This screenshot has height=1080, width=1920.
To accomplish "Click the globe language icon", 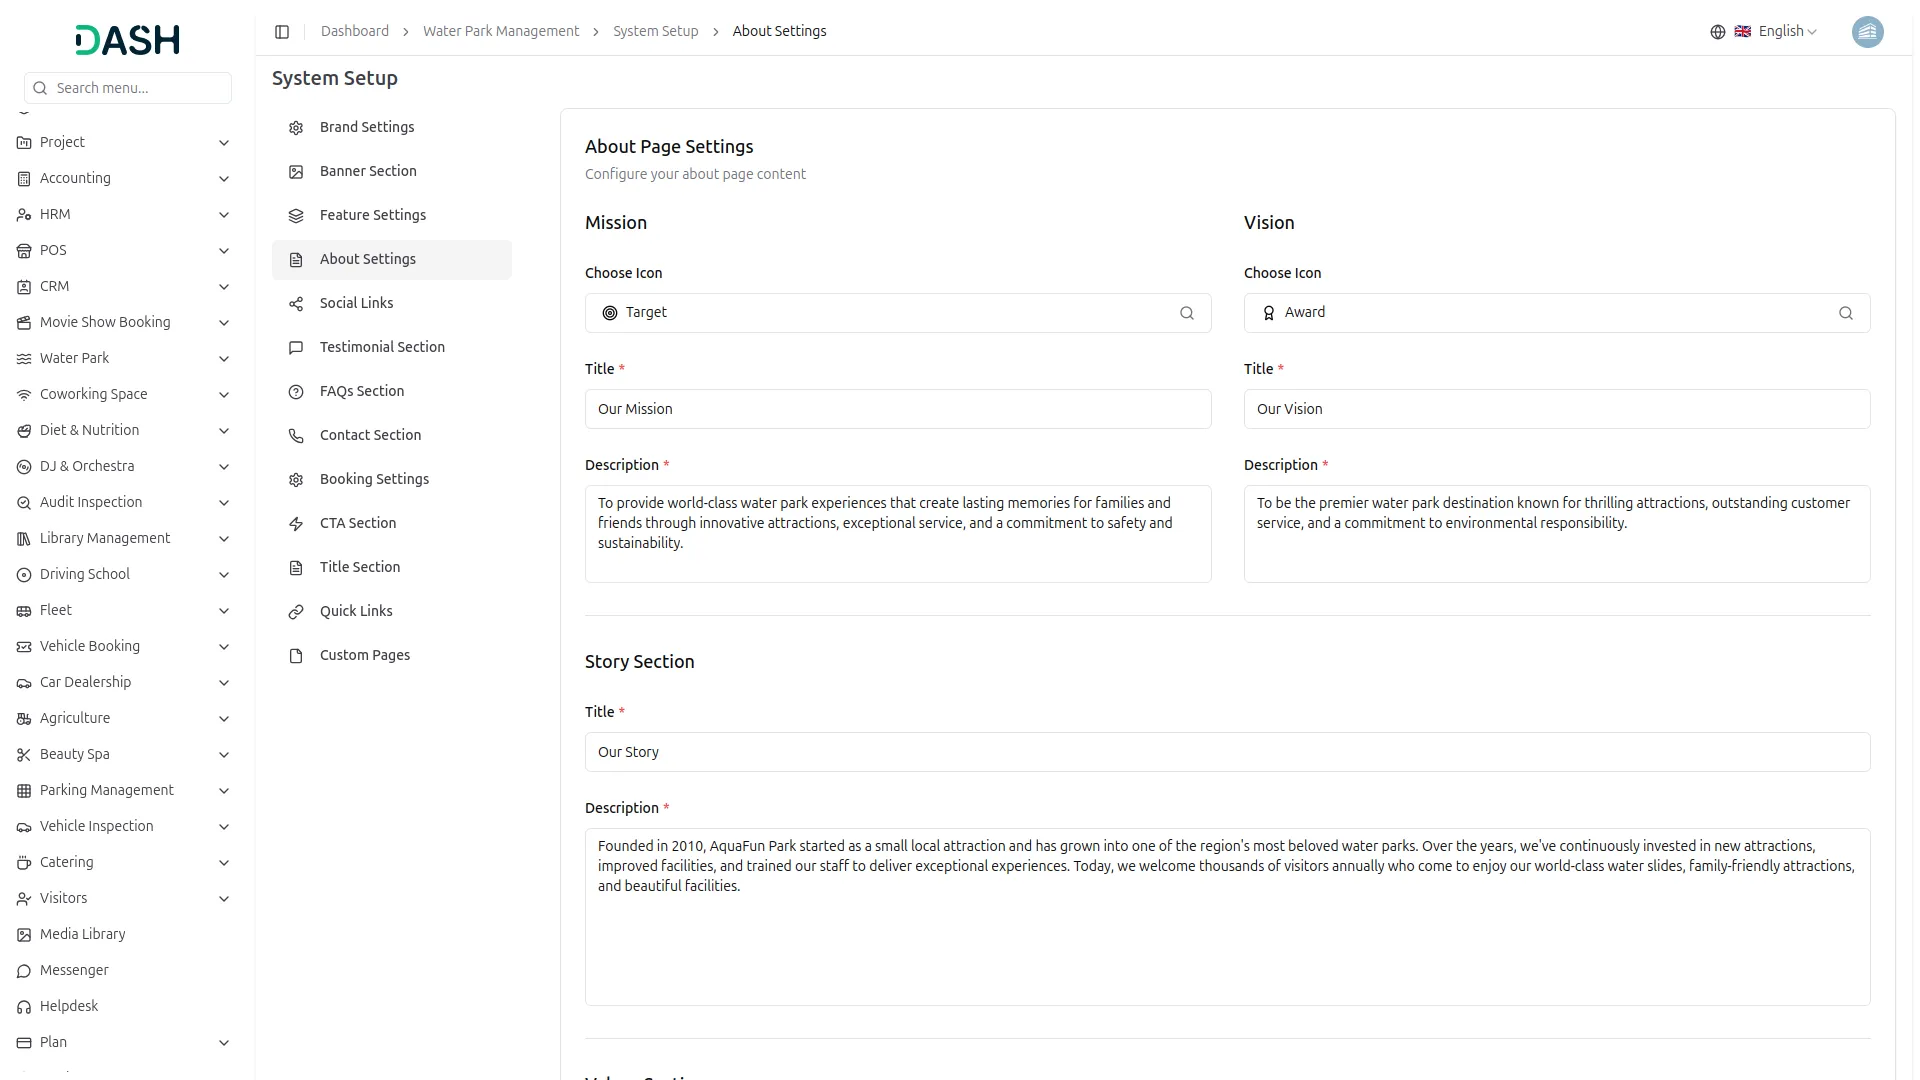I will (x=1717, y=32).
